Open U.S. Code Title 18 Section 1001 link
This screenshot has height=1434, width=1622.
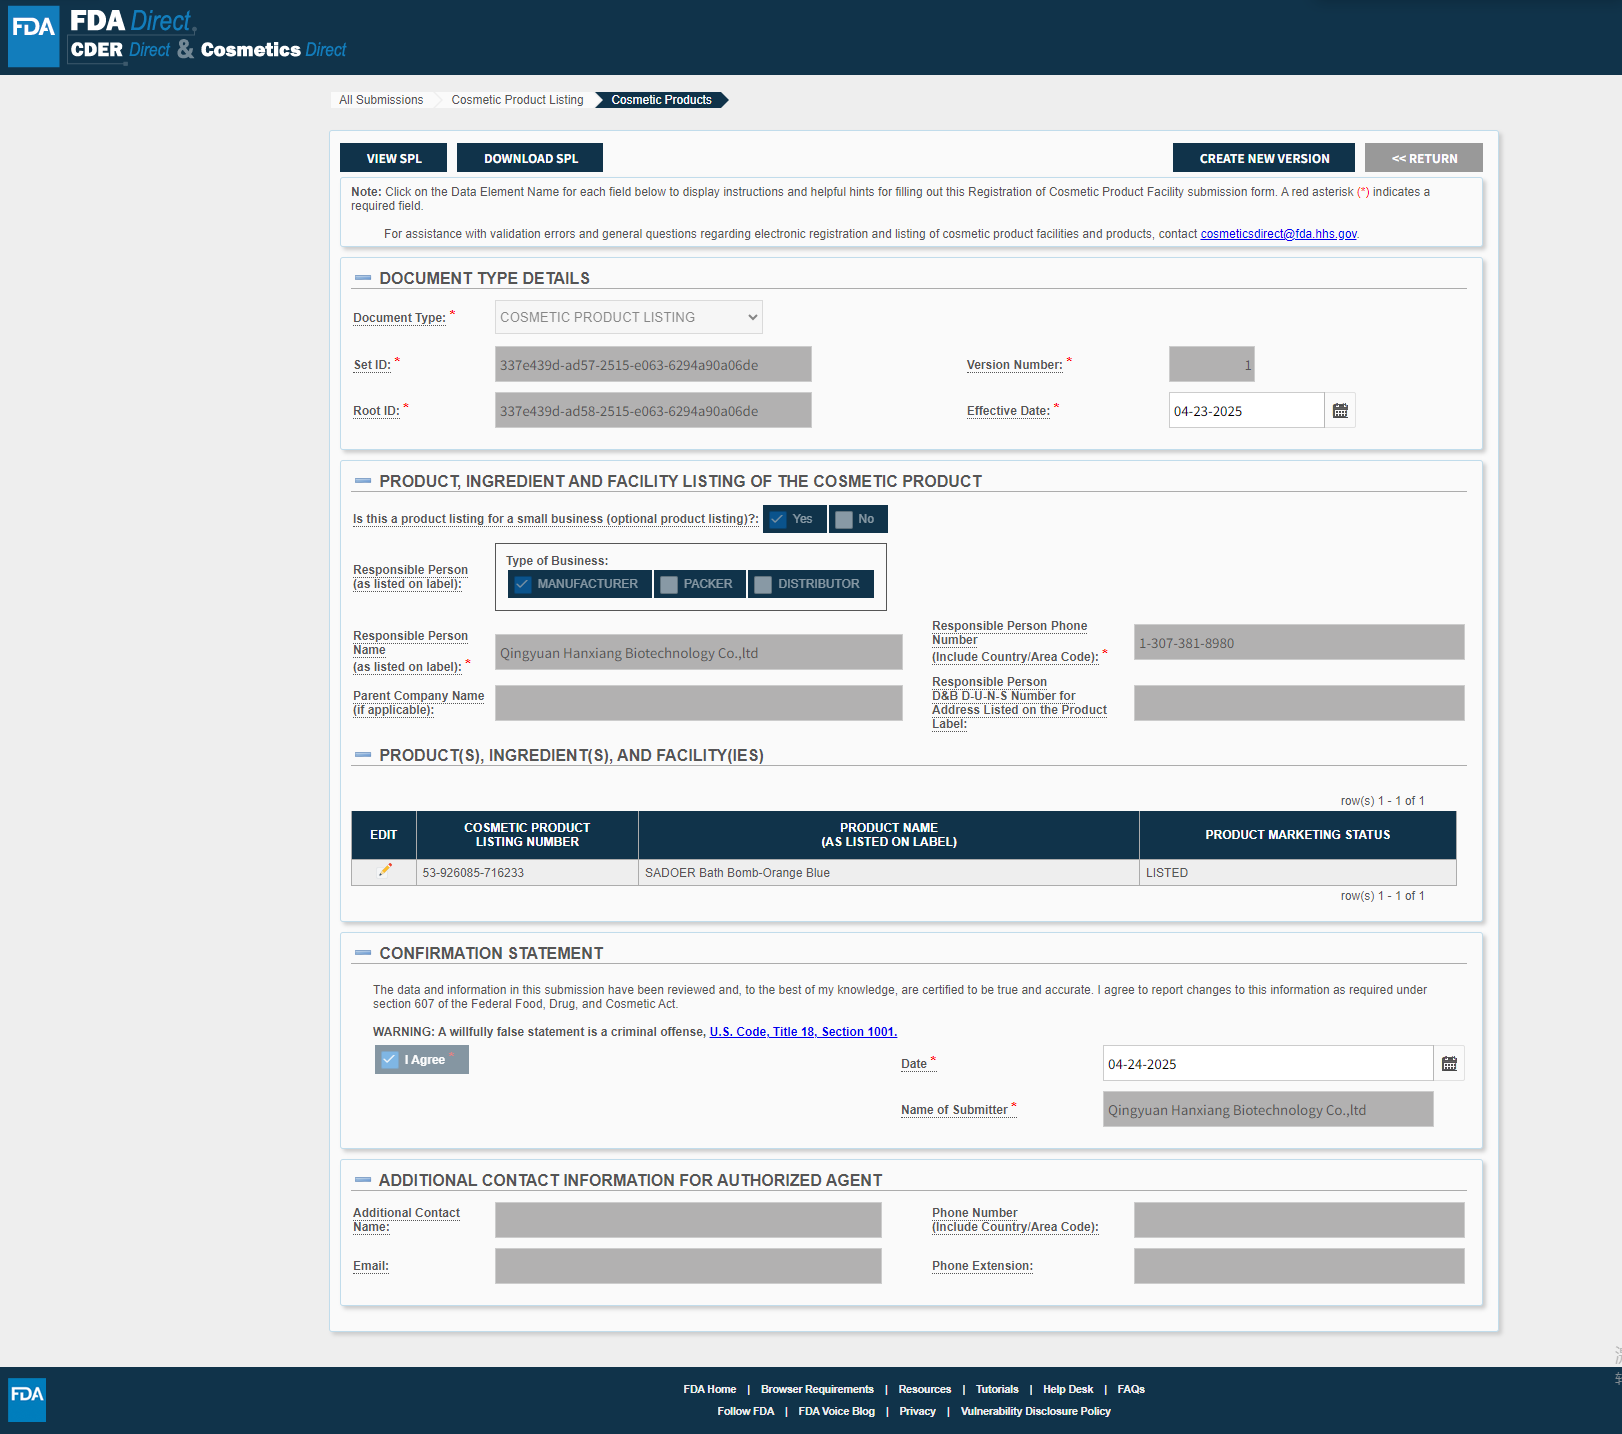(x=803, y=1032)
